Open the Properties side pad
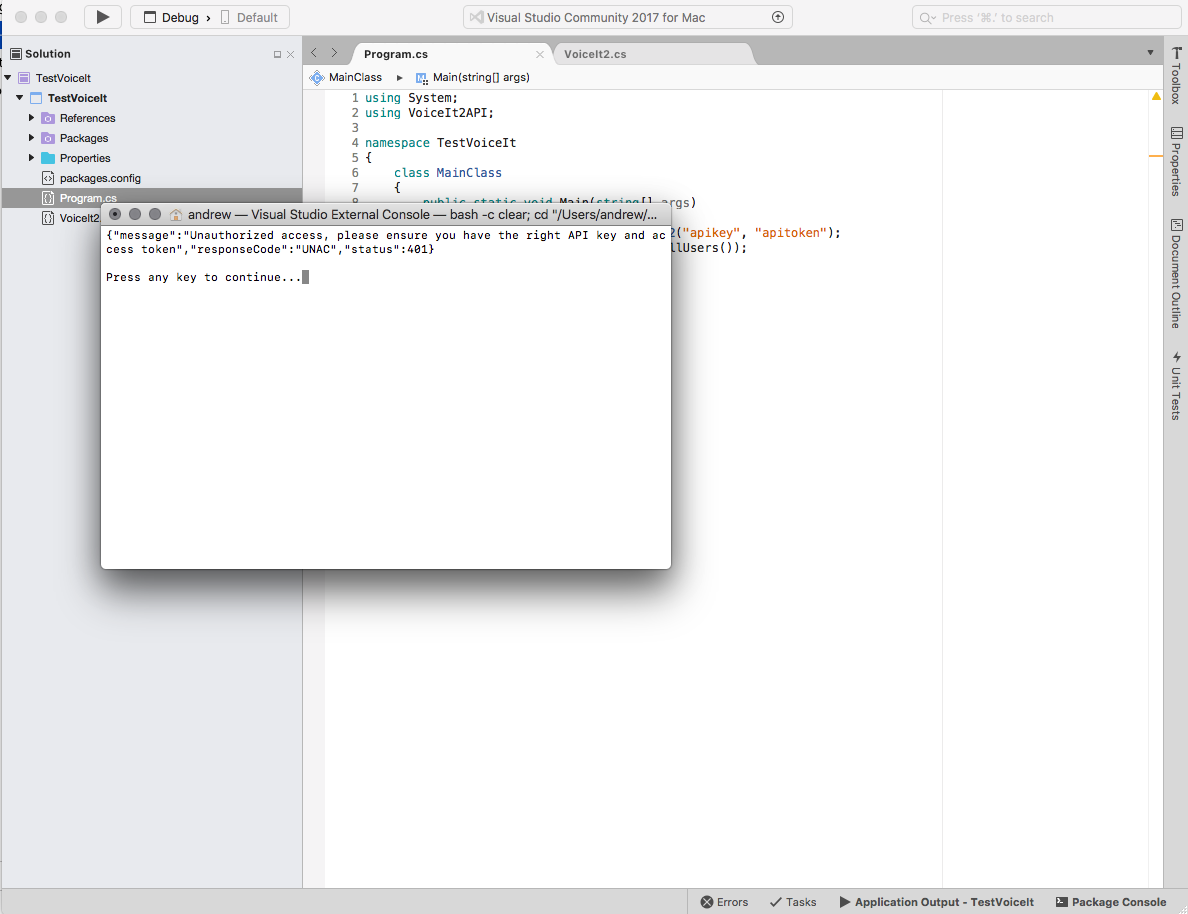Screen dimensions: 1188x914 [x=1176, y=161]
